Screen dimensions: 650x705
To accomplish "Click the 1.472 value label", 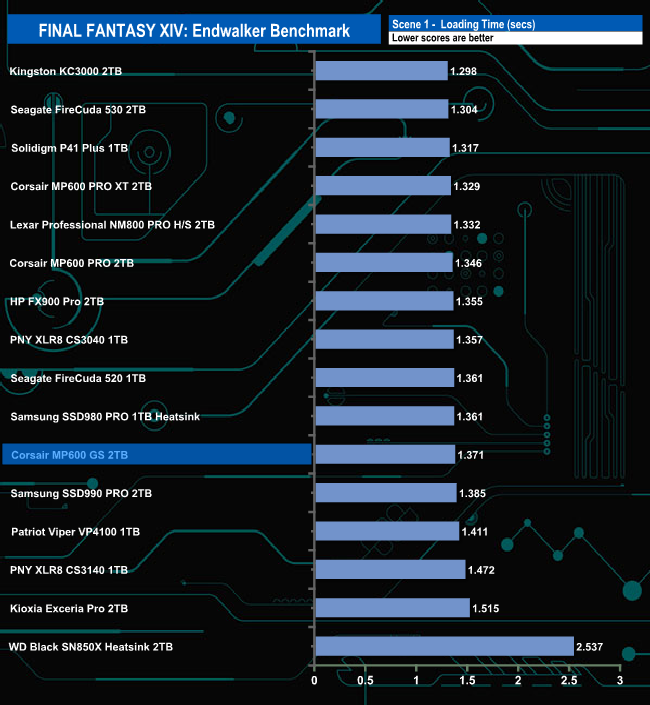I will 481,570.
